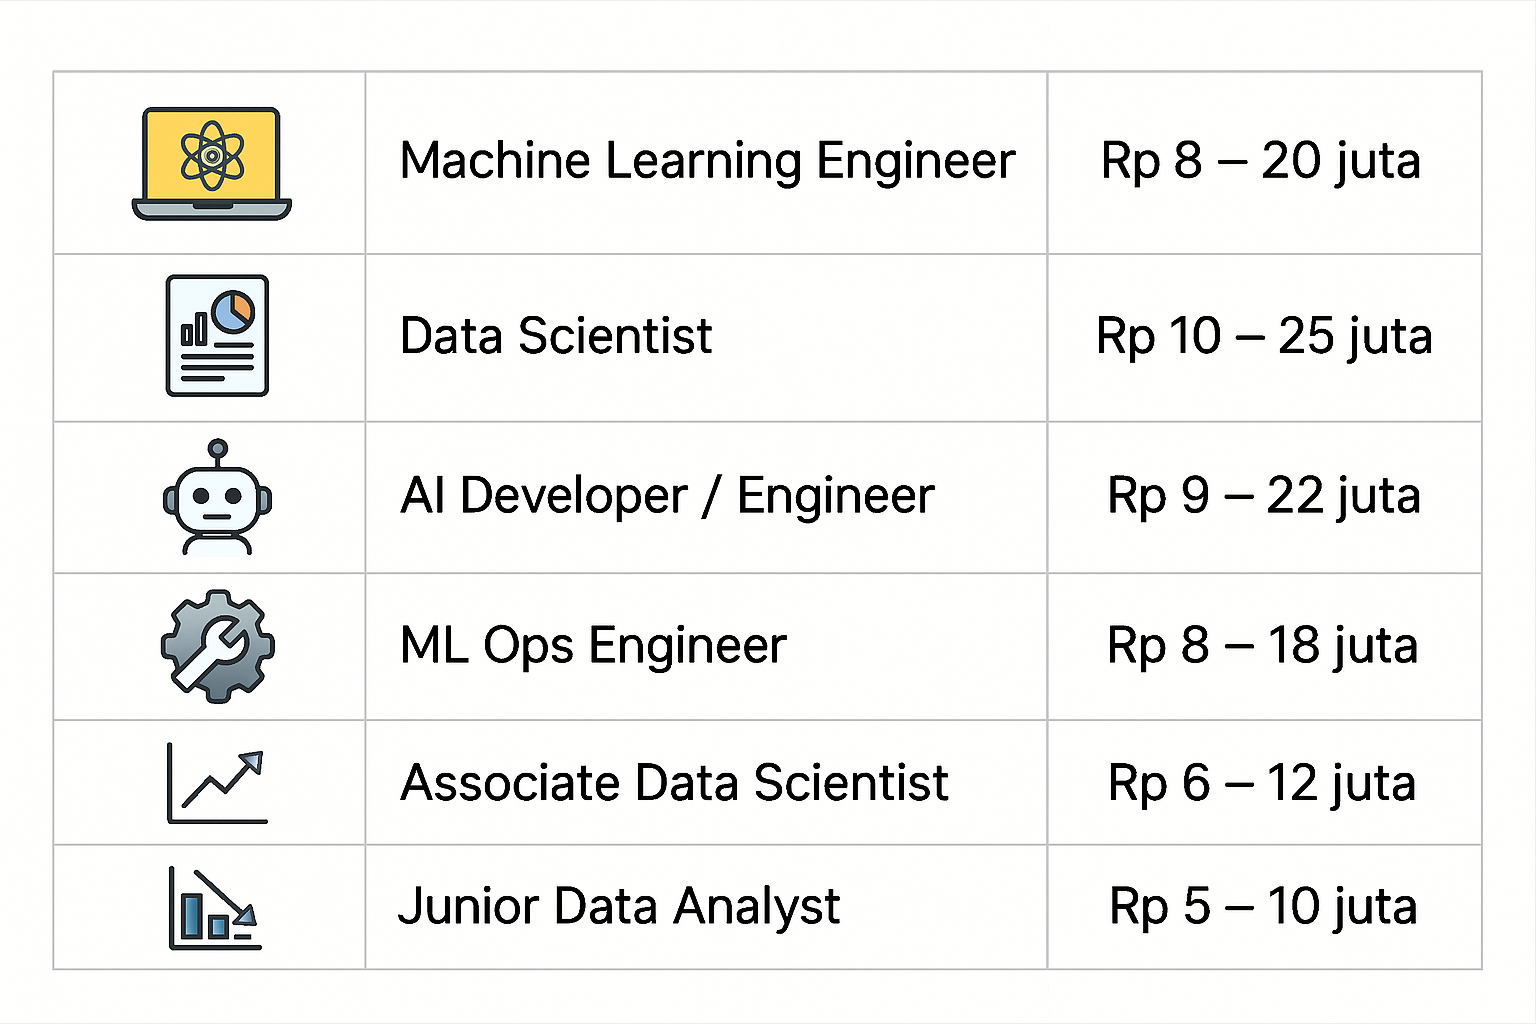Click the AI Developer / Engineer label
1536x1024 pixels.
[x=667, y=496]
